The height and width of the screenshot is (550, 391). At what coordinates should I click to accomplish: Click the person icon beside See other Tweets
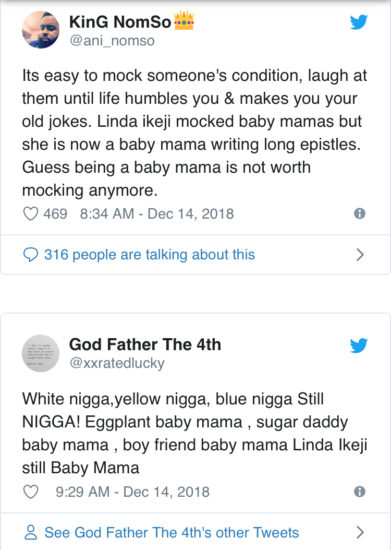(x=31, y=532)
